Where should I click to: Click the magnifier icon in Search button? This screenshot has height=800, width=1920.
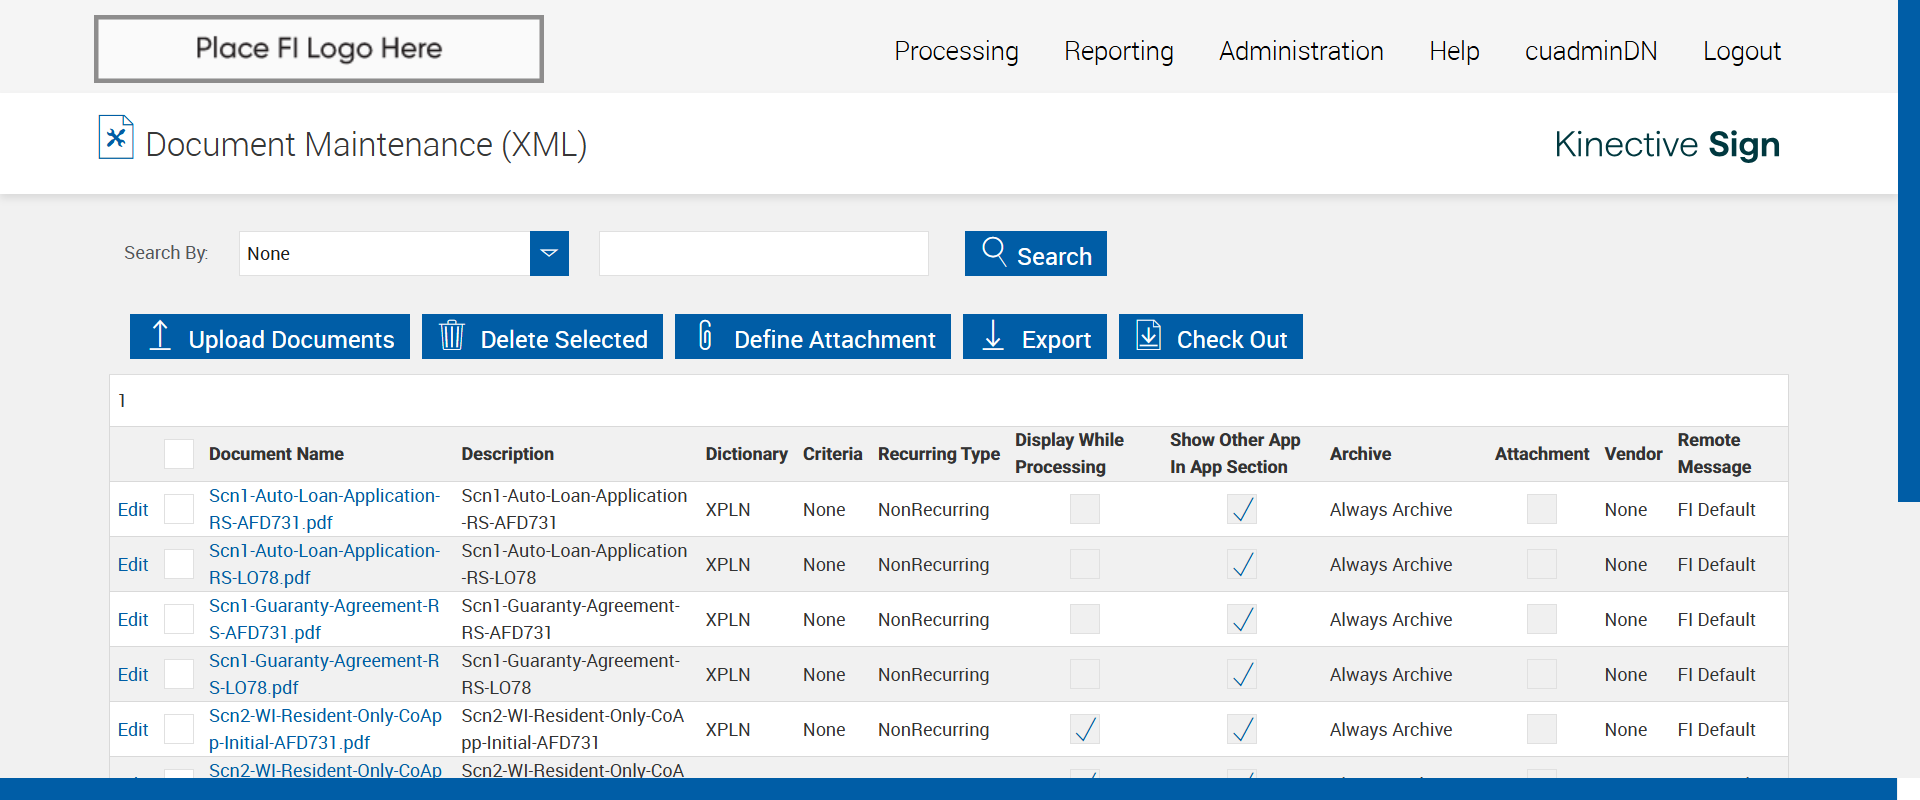pos(993,251)
